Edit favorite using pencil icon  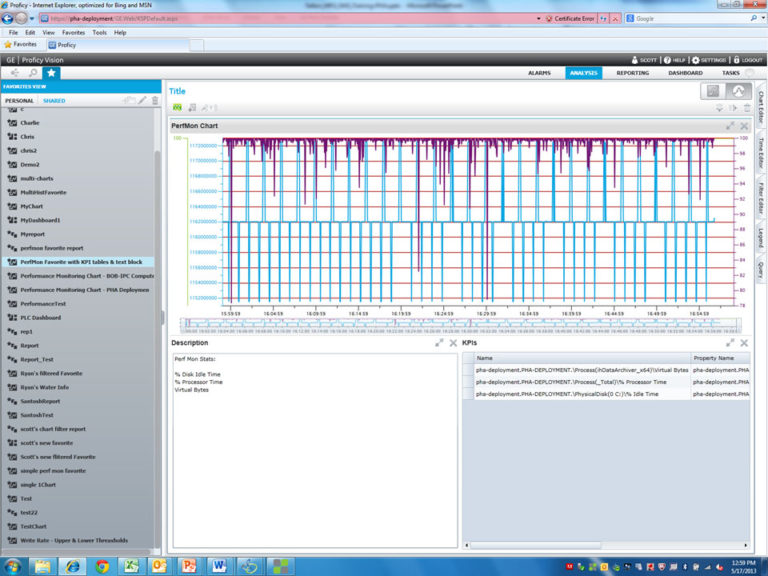142,100
